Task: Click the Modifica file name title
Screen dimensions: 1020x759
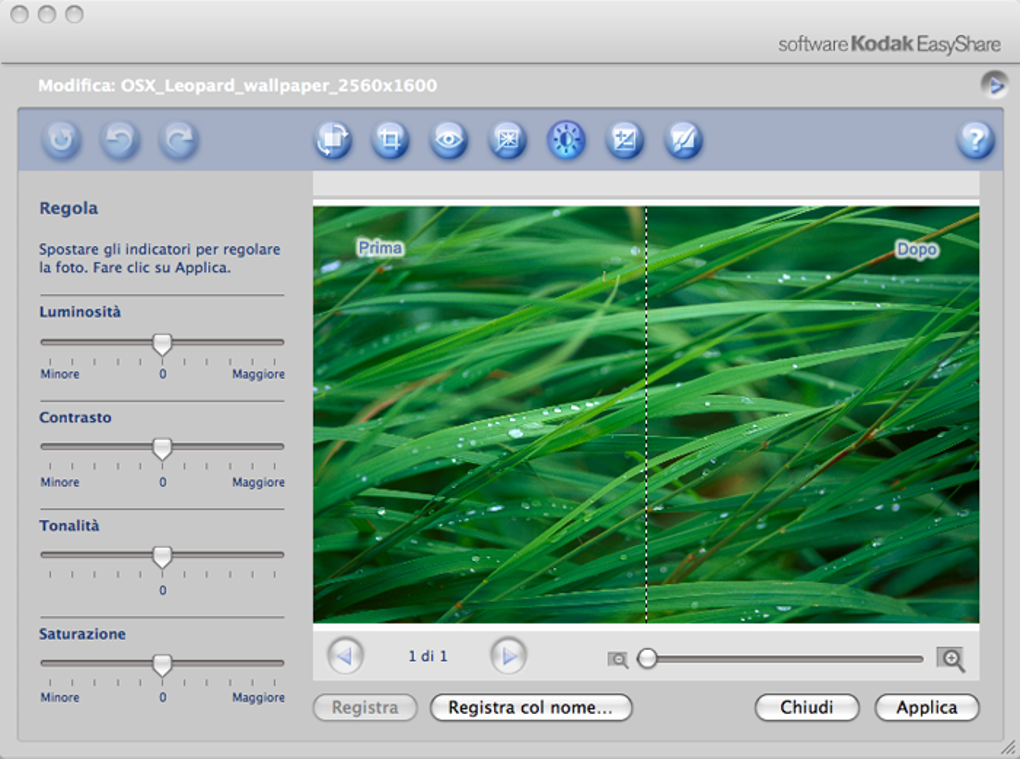Action: [x=237, y=86]
